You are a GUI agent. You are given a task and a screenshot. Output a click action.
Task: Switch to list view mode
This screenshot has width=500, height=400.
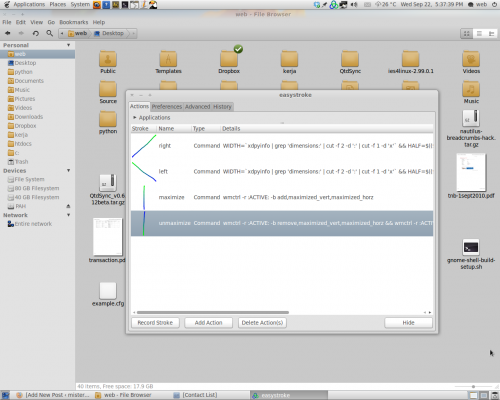coord(479,33)
